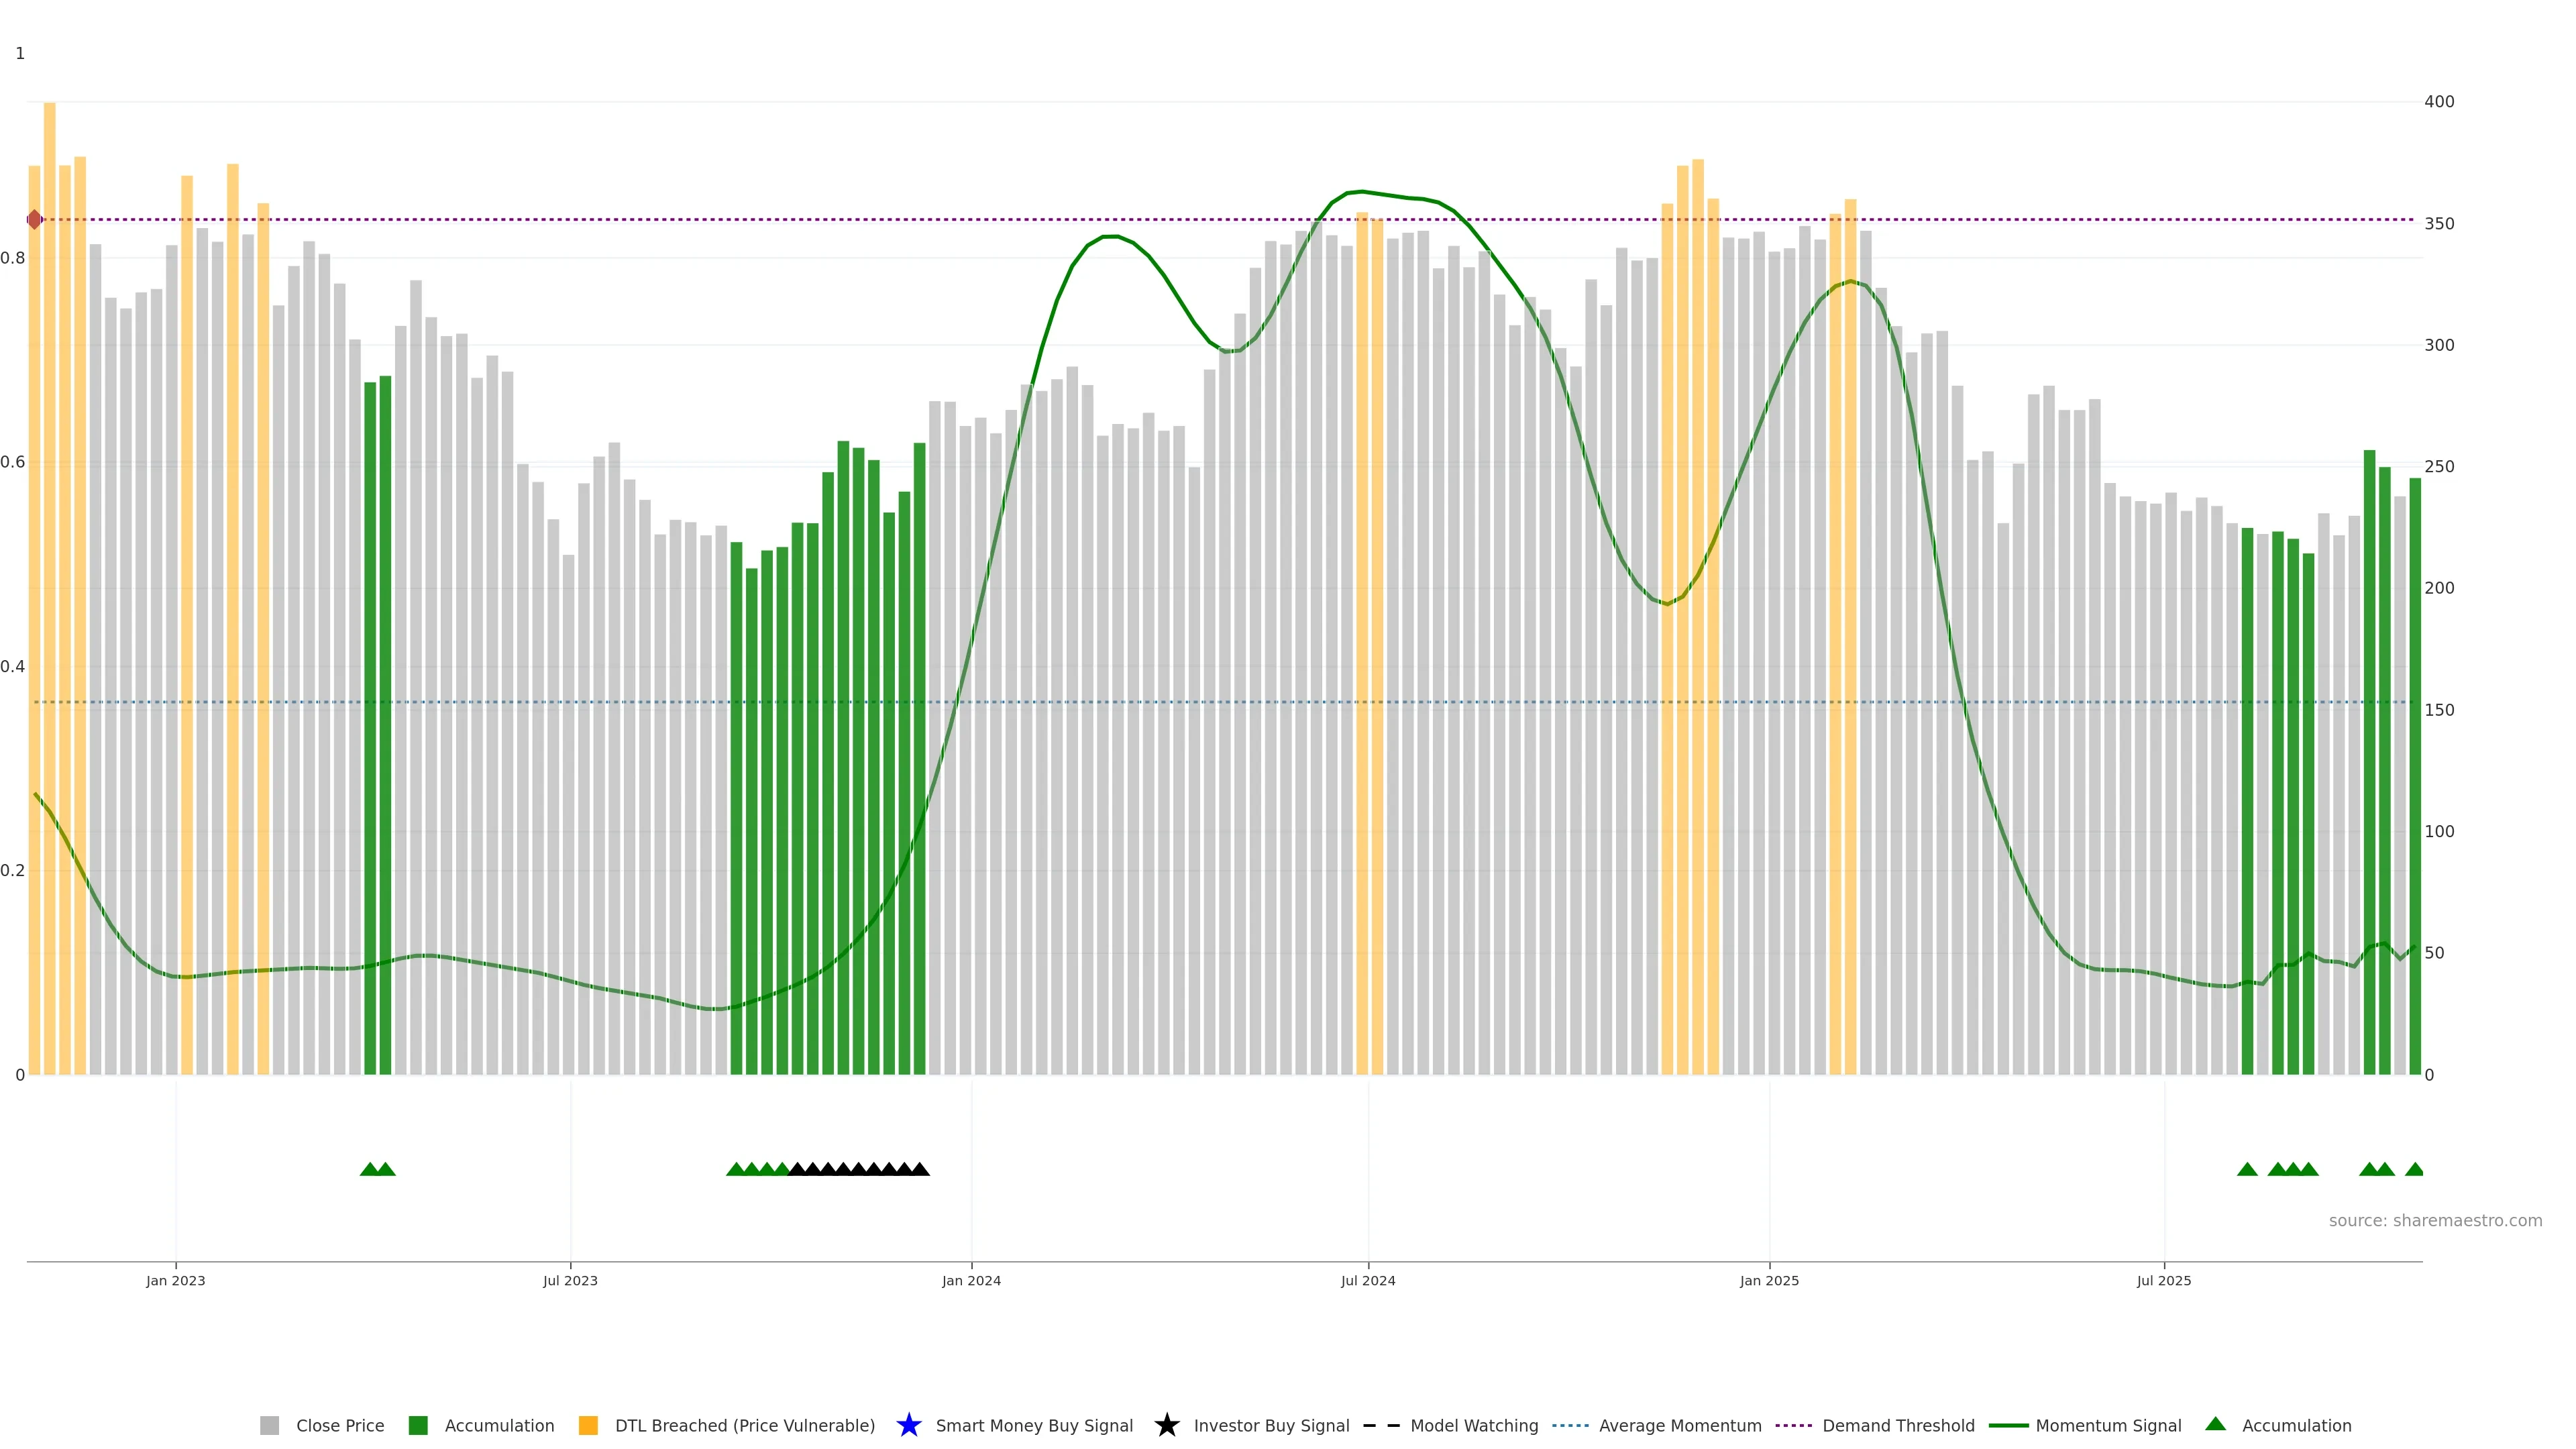
Task: Click the green Accumulation triangle legend icon
Action: (2215, 1424)
